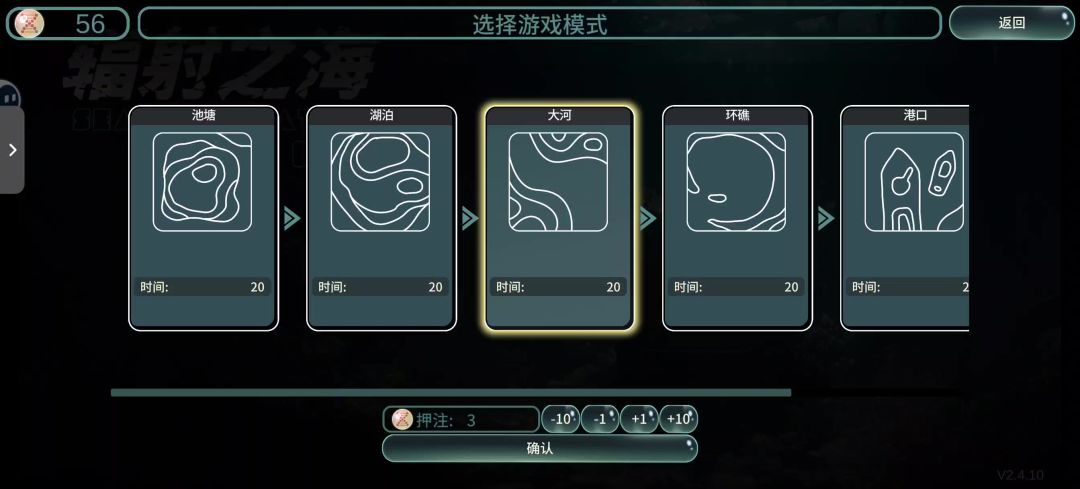Click the arrow between 湖泊 and 大河
The image size is (1080, 489).
pyautogui.click(x=470, y=219)
